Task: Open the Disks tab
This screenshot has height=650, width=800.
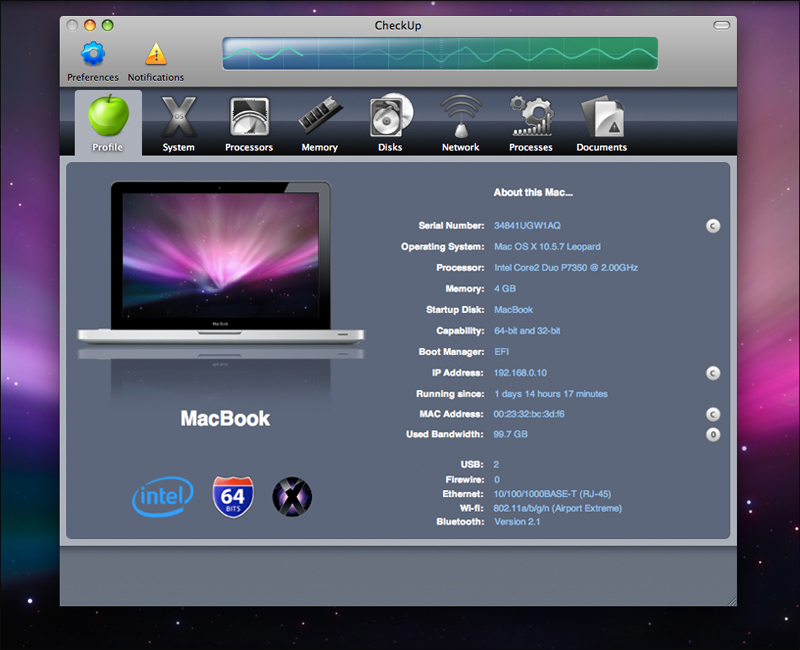Action: (x=390, y=124)
